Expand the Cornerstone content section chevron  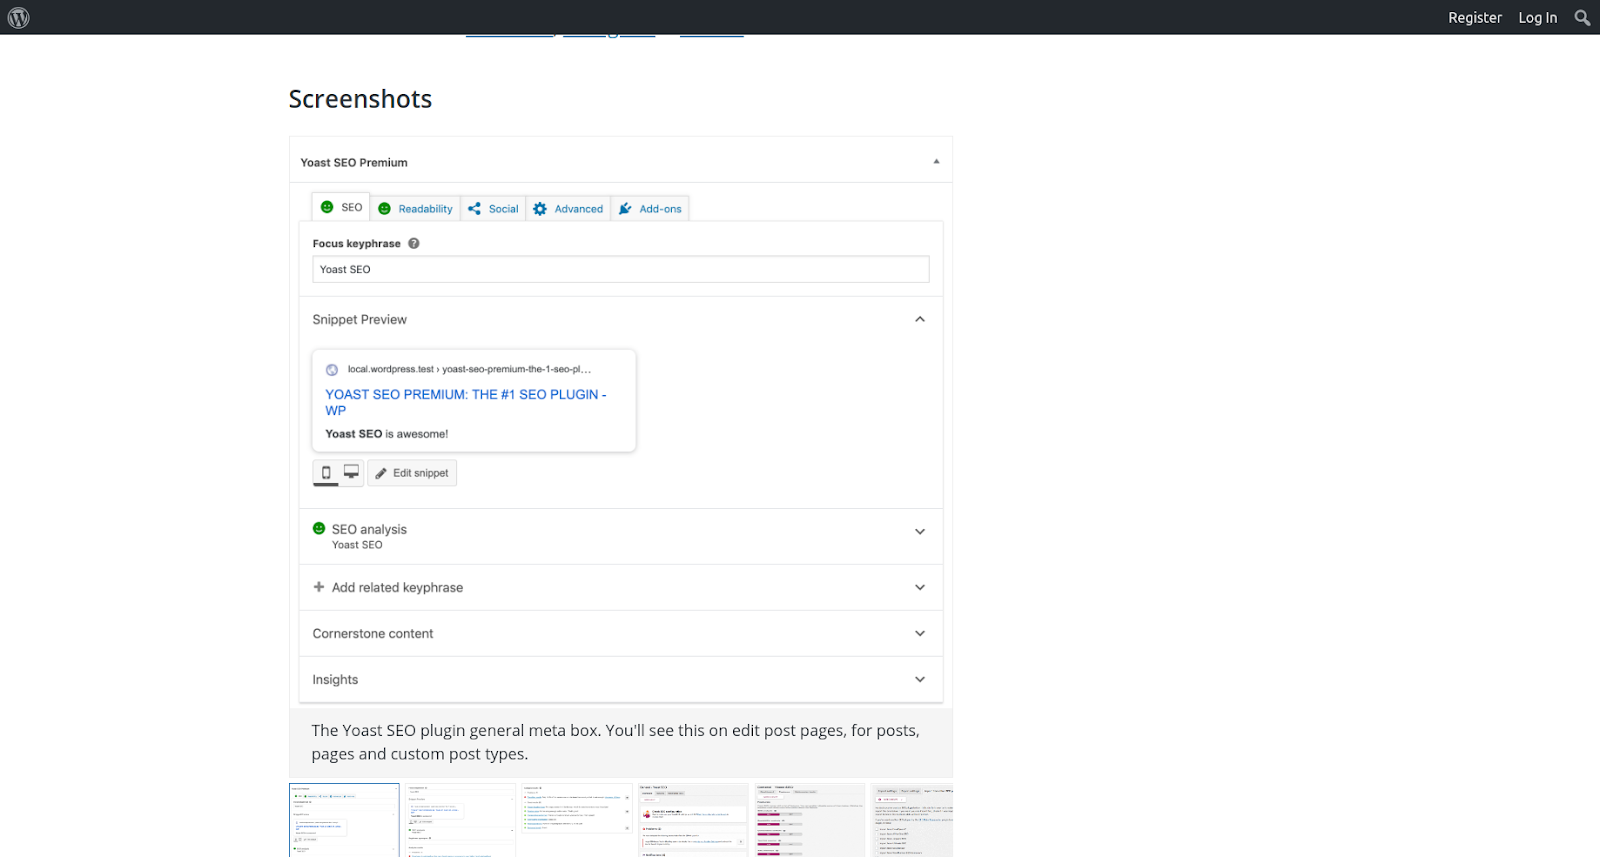pyautogui.click(x=920, y=633)
